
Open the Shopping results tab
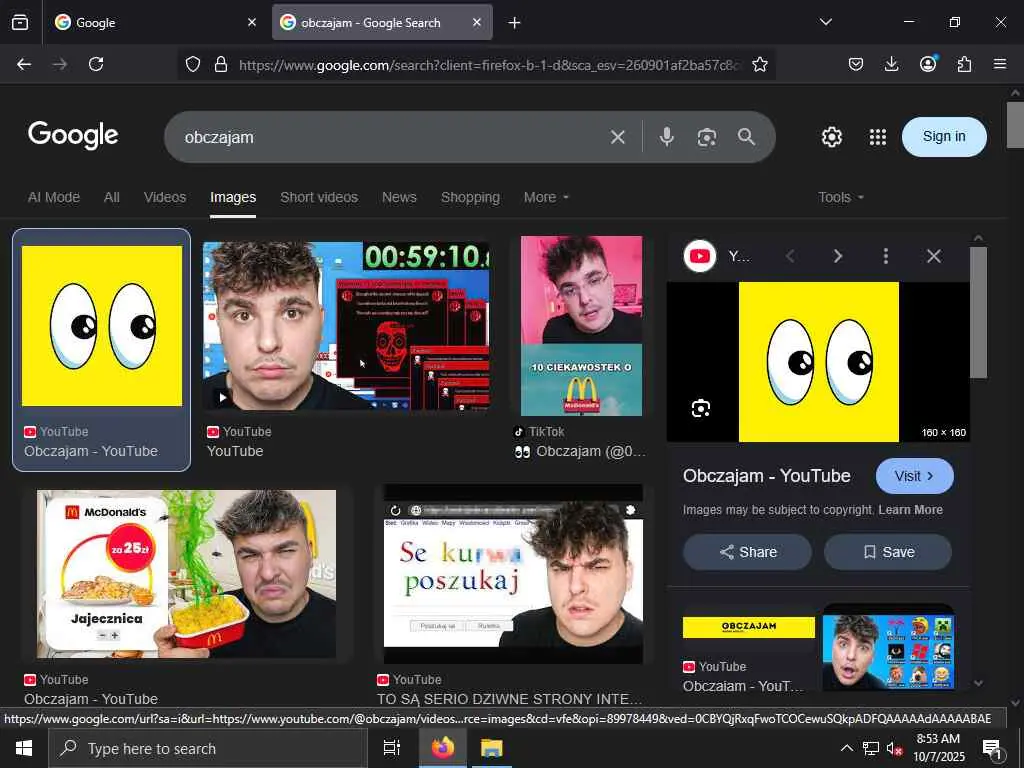(470, 197)
